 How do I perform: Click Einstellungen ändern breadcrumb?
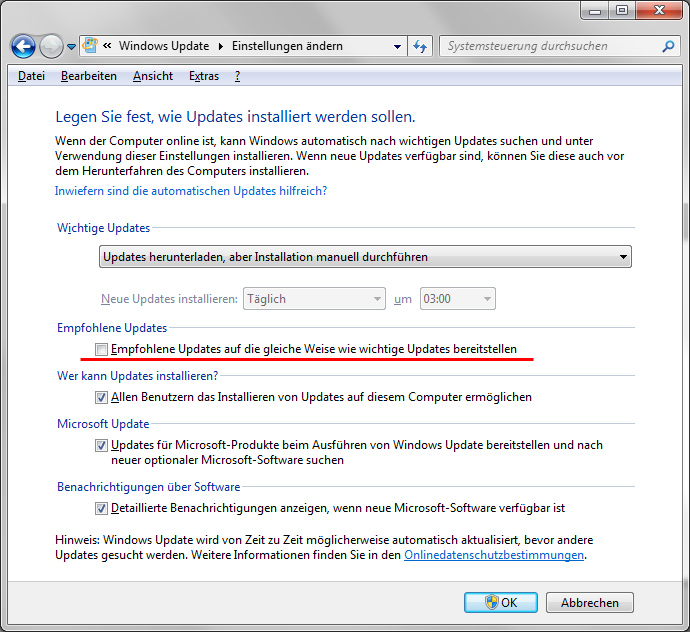pyautogui.click(x=287, y=46)
